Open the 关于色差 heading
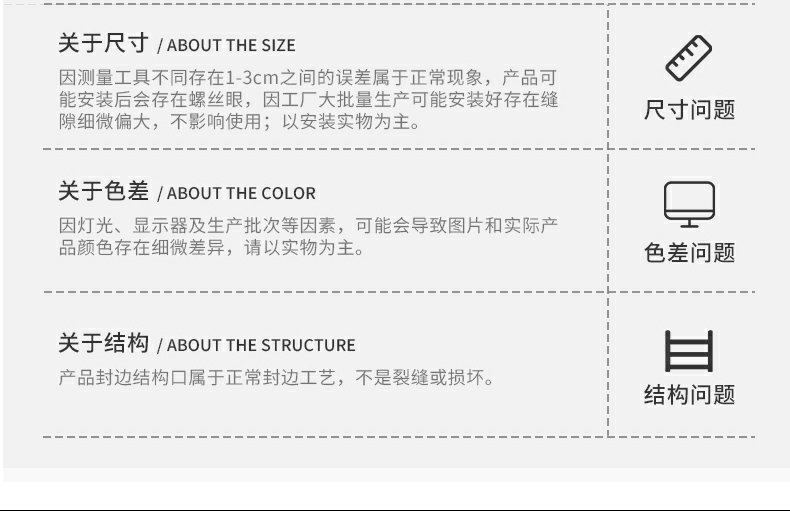The image size is (790, 511). coord(103,191)
